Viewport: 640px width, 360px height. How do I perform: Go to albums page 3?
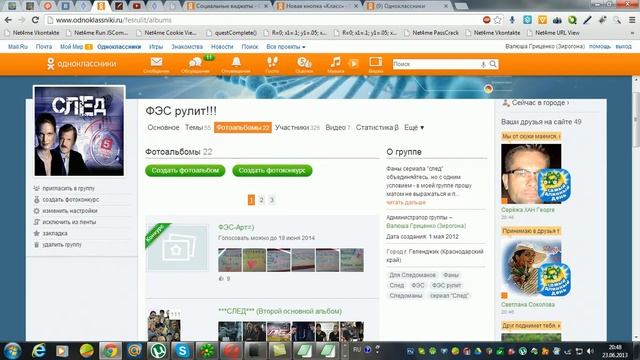pyautogui.click(x=271, y=200)
